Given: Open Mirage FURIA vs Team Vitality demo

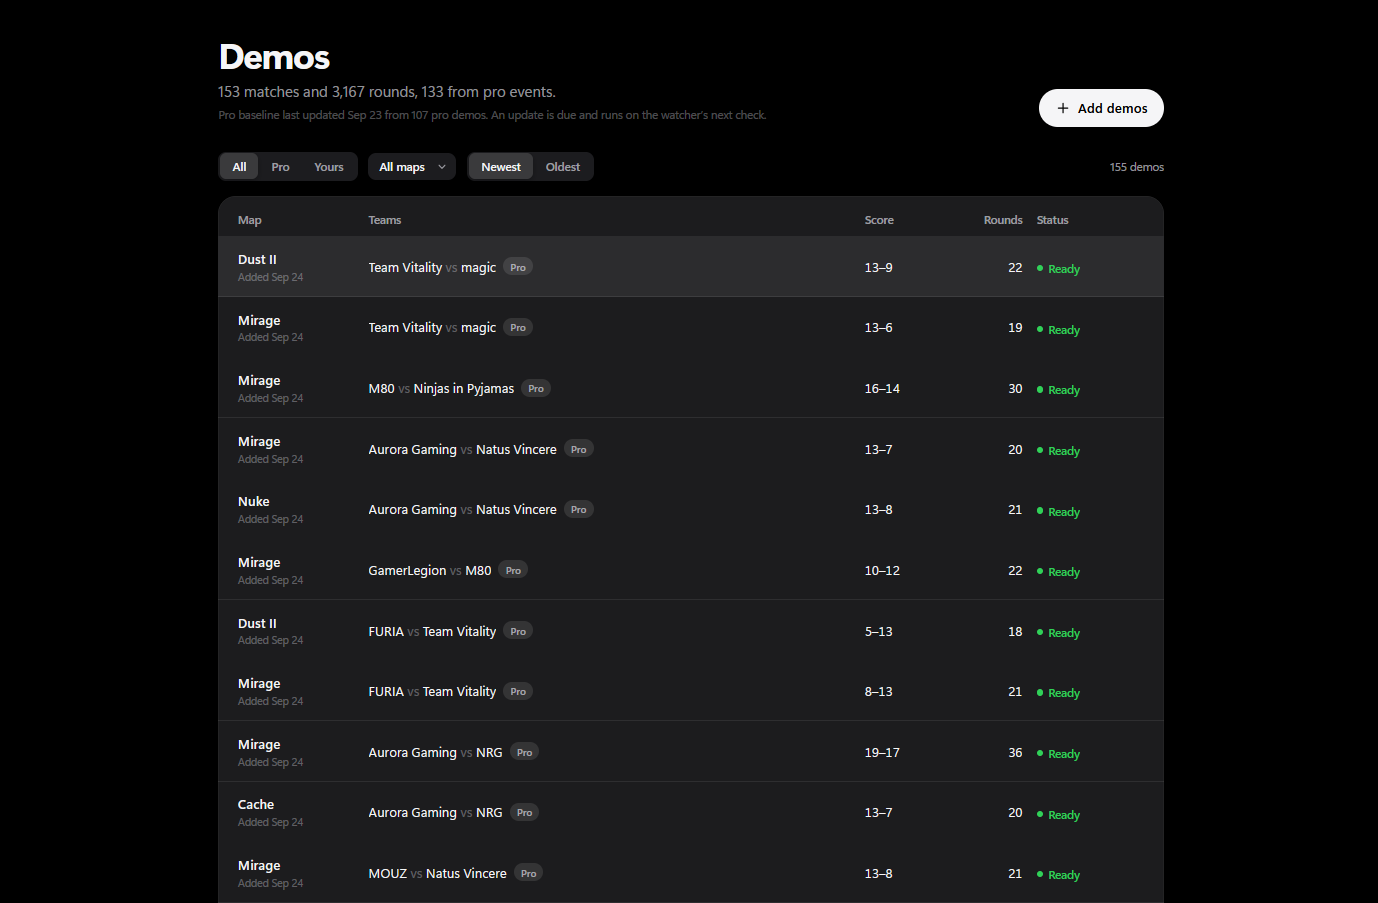Looking at the screenshot, I should pos(691,691).
